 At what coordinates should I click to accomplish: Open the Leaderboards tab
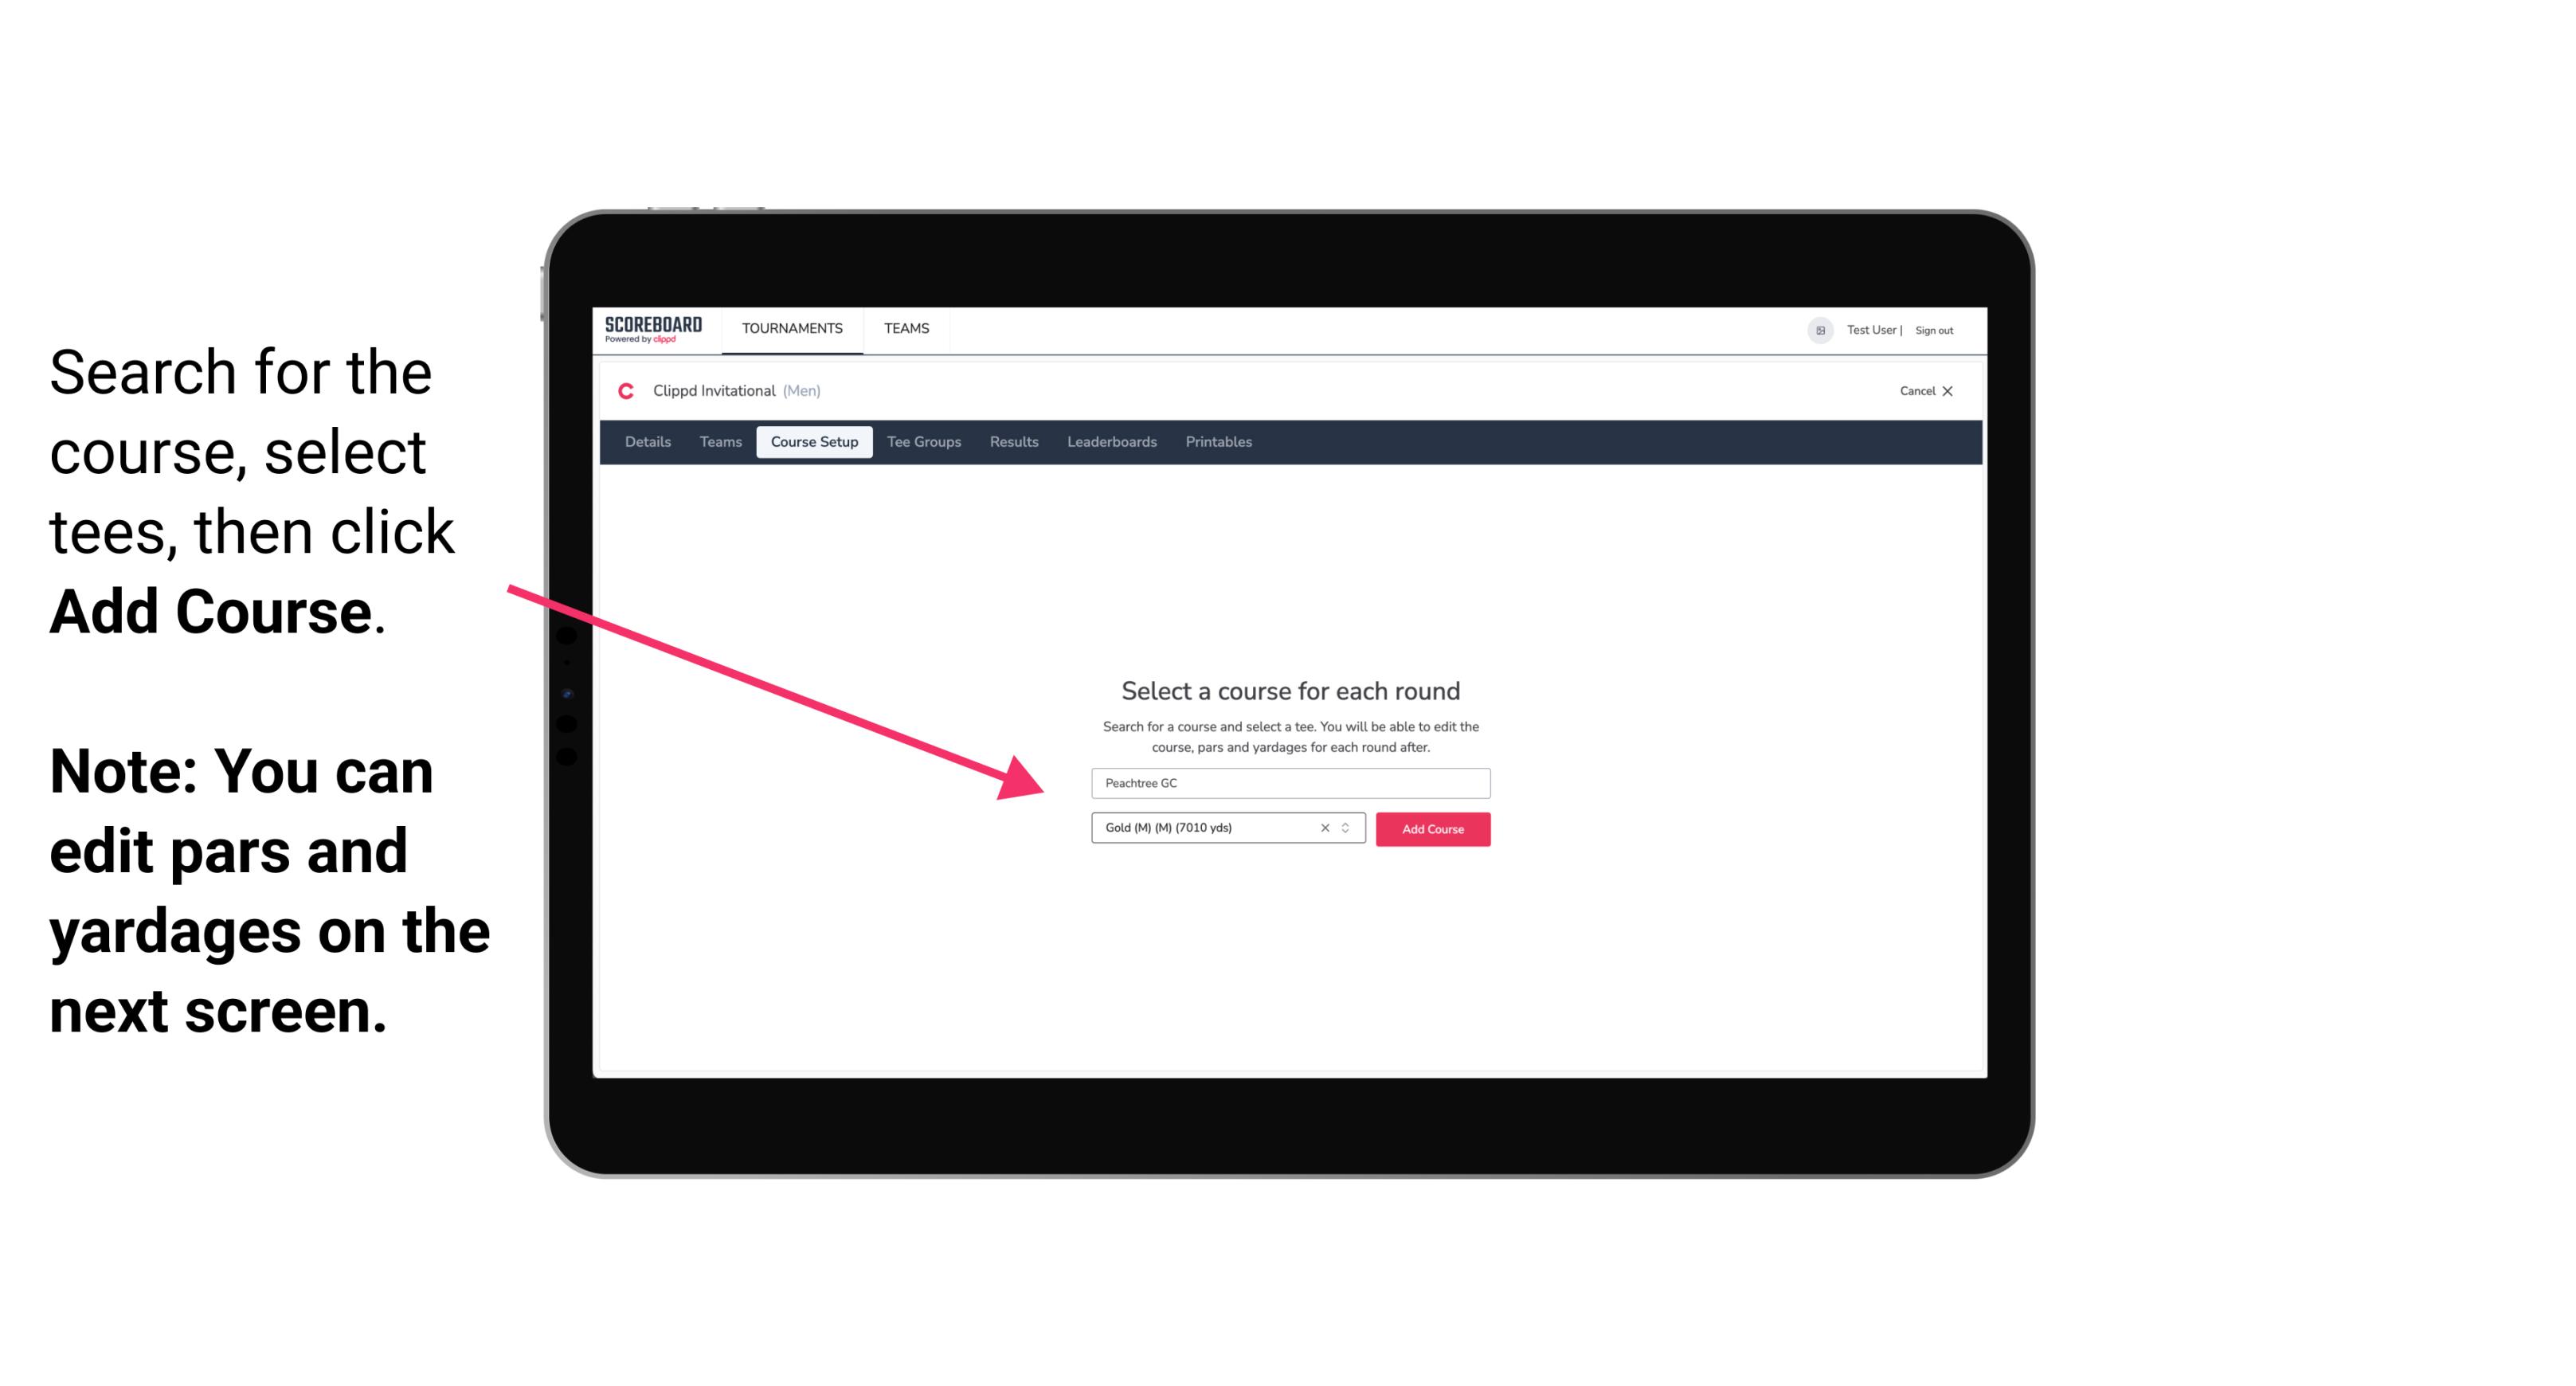pos(1109,442)
